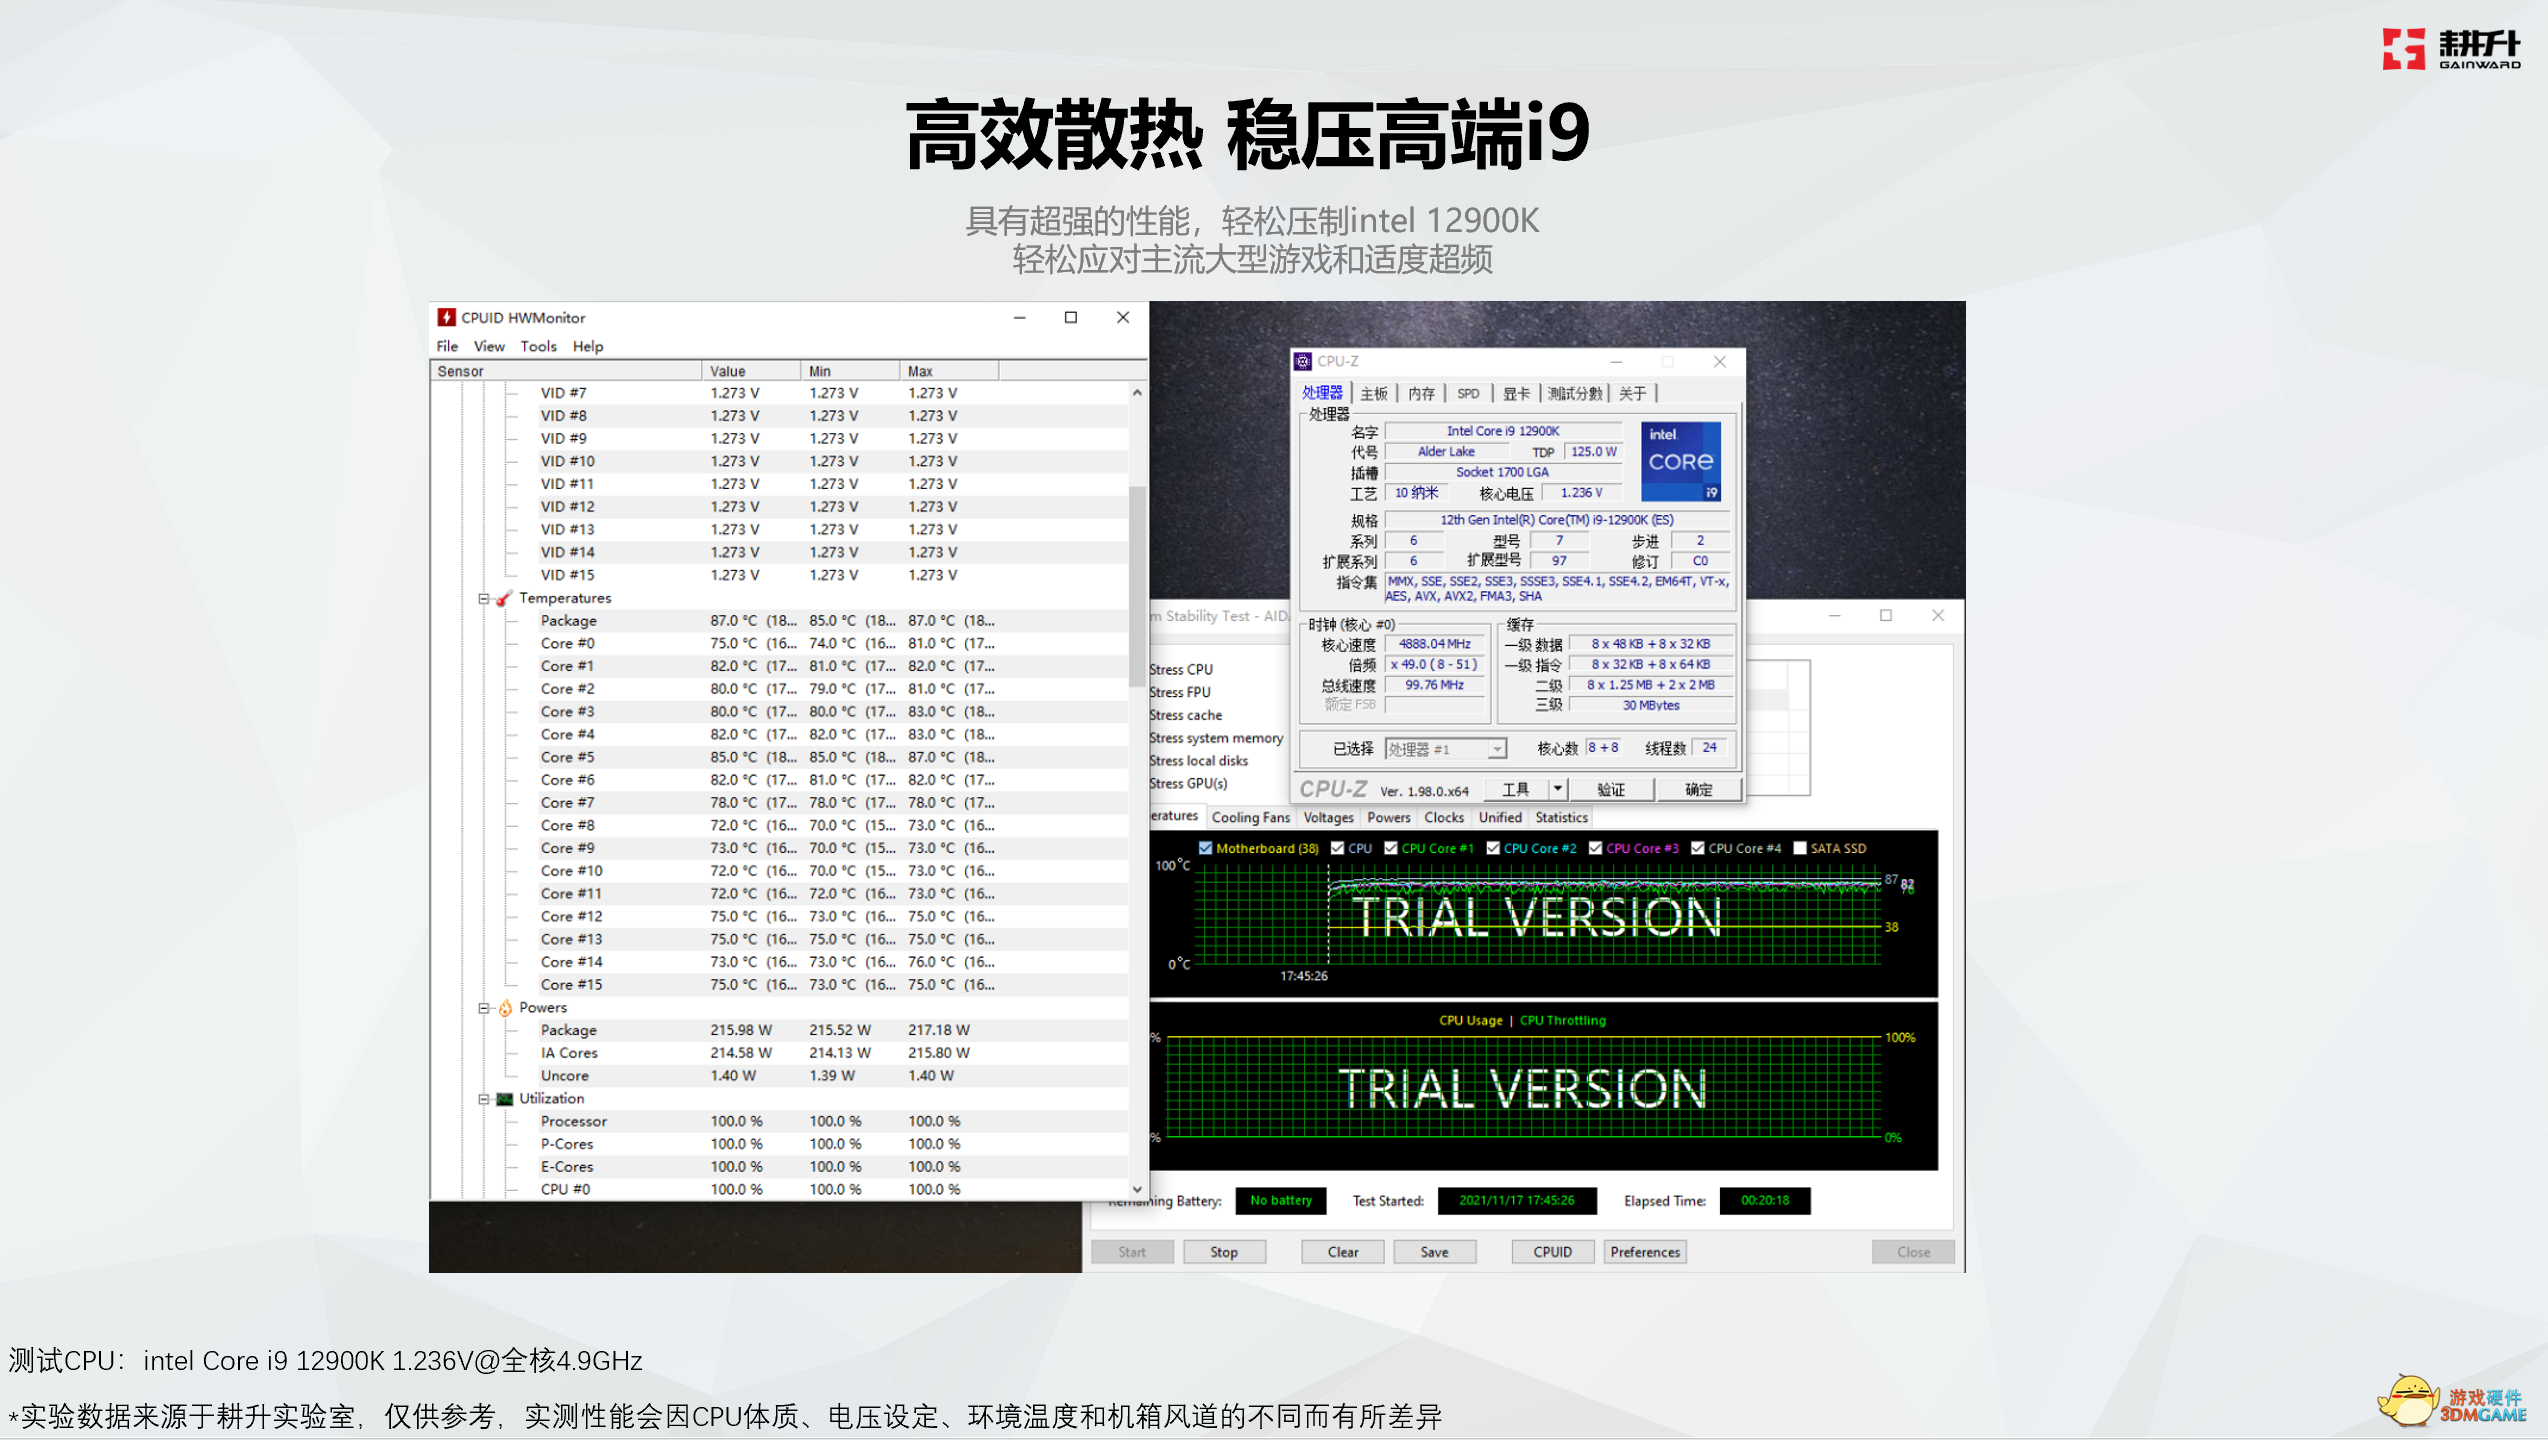This screenshot has width=2548, height=1440.
Task: Click the flame icon beside Powers
Action: tap(505, 1008)
